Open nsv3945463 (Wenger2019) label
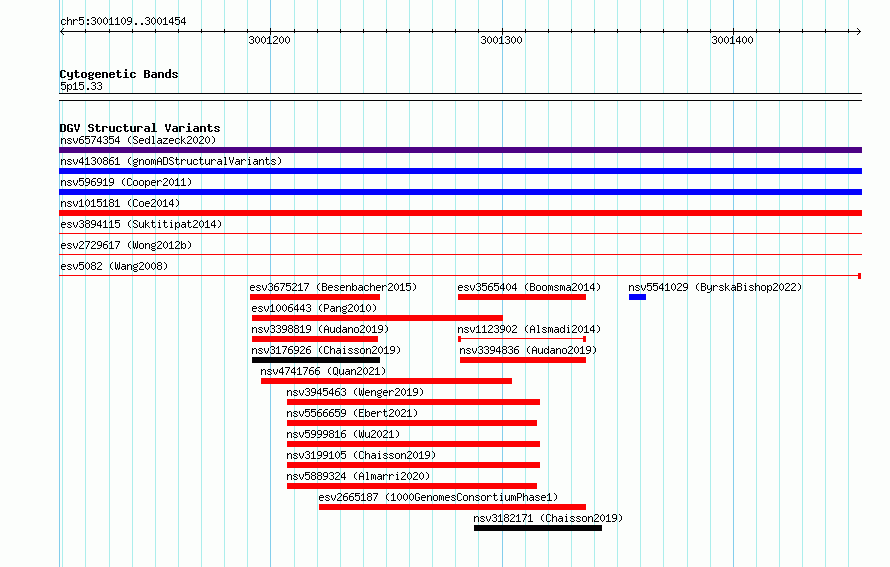 pos(355,392)
